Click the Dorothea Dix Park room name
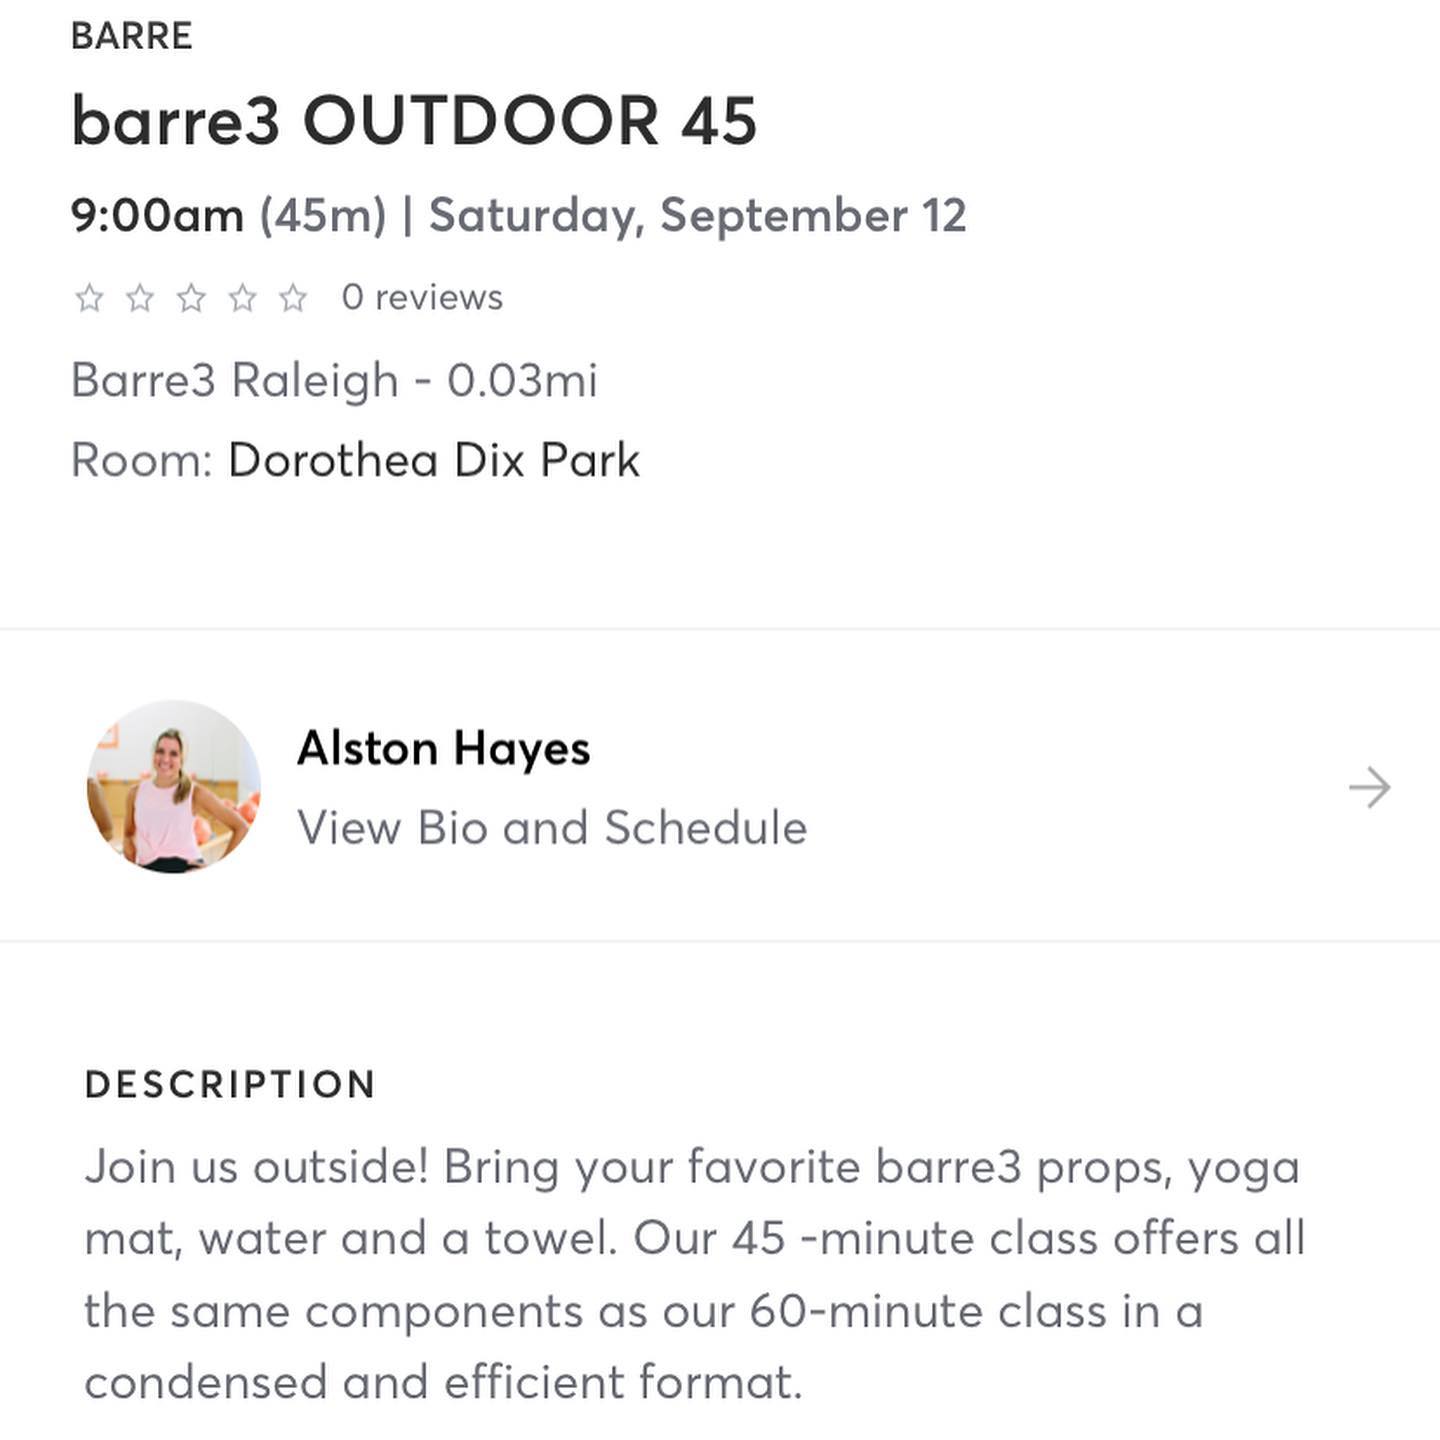 coord(434,461)
